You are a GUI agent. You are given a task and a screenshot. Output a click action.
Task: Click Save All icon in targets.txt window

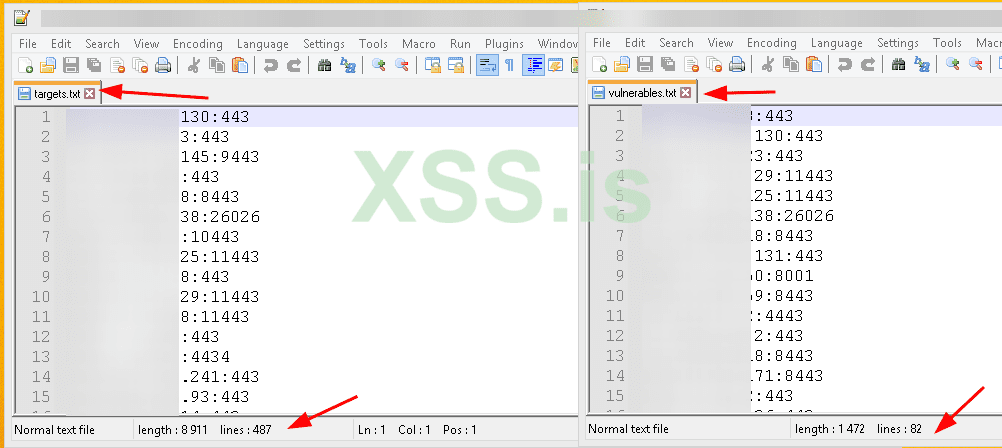coord(95,65)
